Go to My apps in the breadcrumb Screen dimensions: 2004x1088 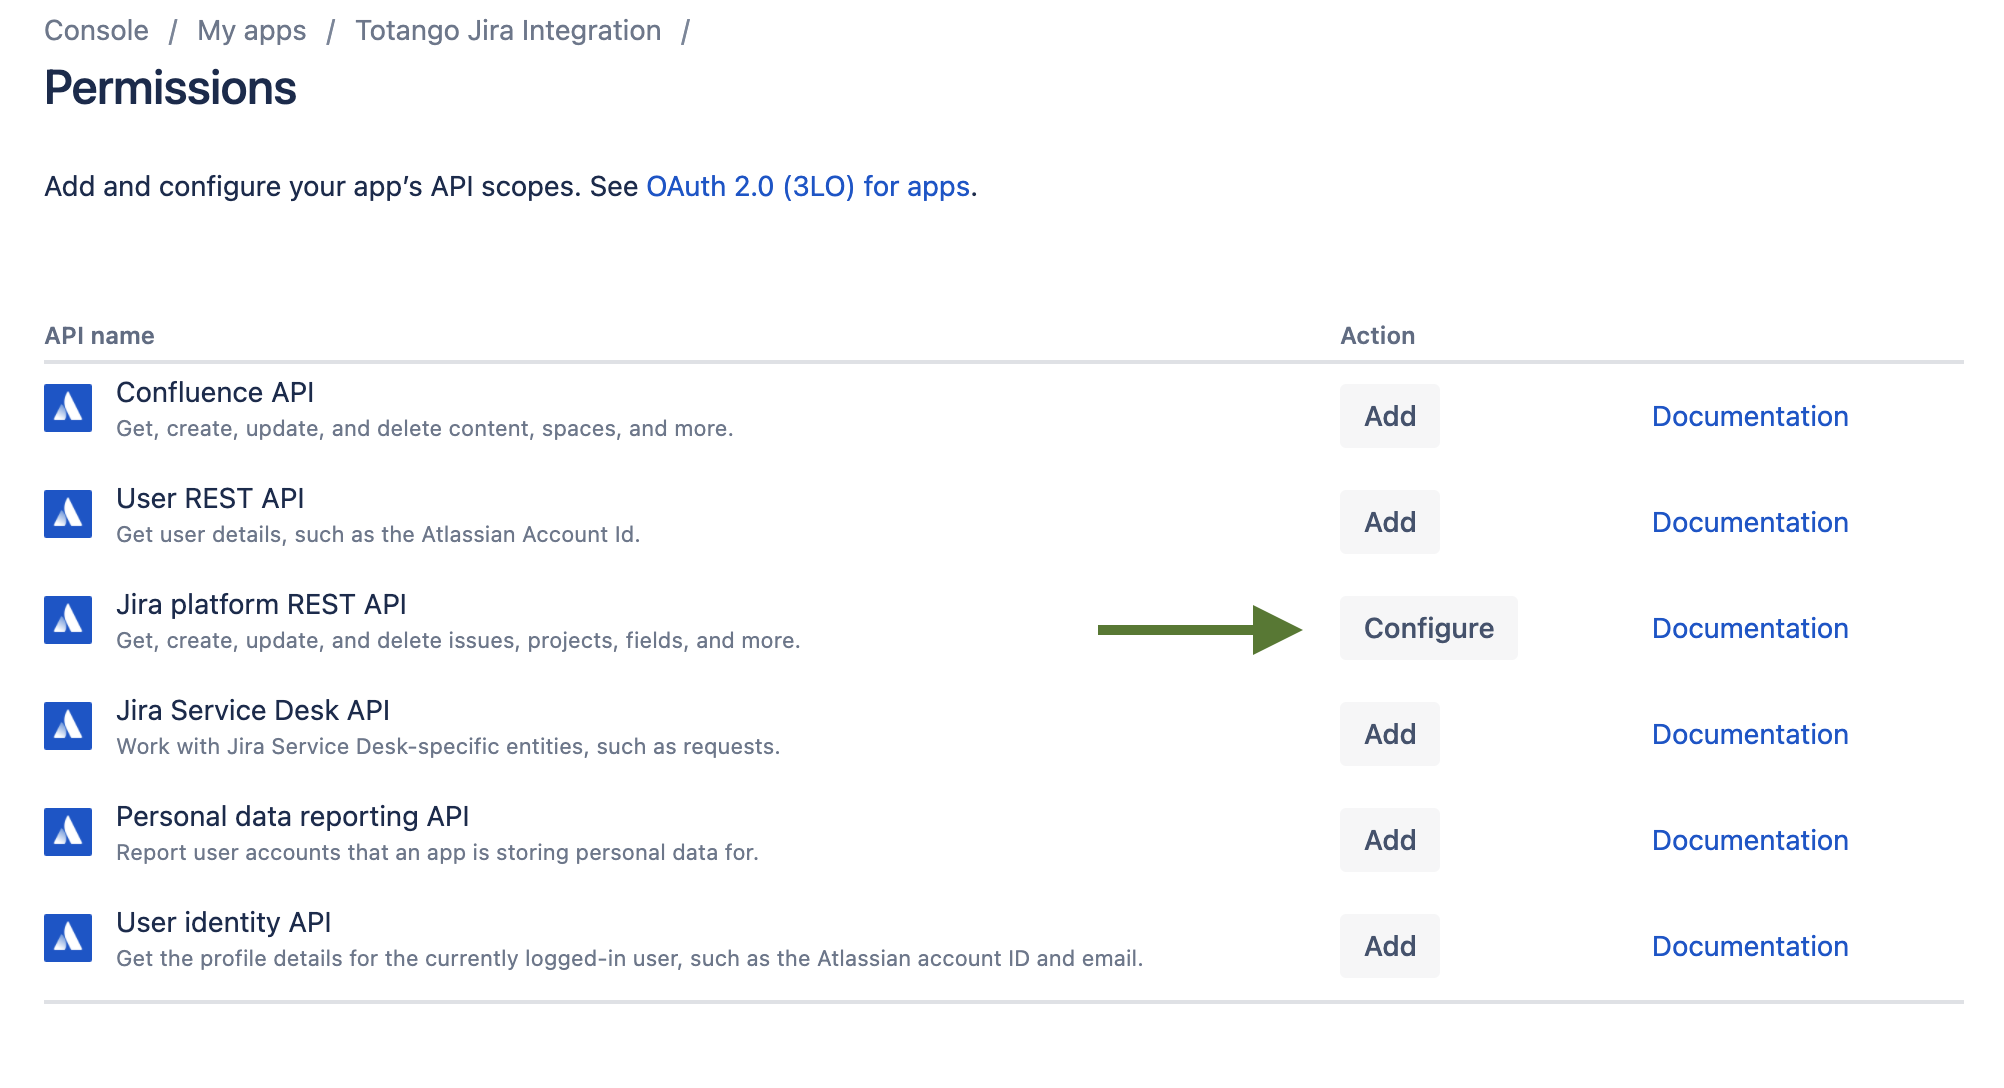pyautogui.click(x=252, y=31)
